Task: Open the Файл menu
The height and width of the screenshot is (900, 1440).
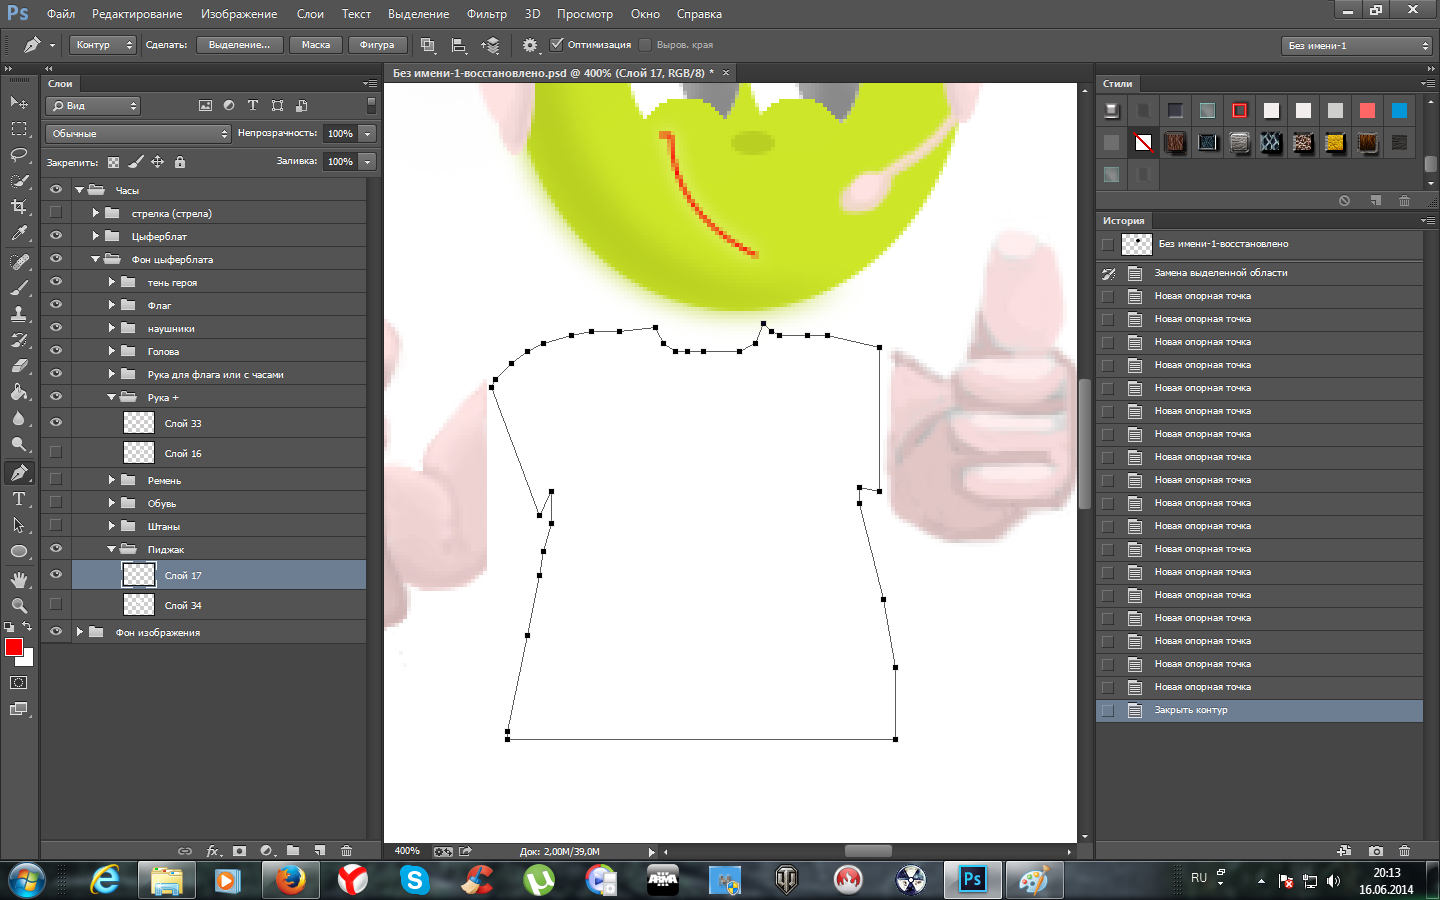Action: (x=61, y=14)
